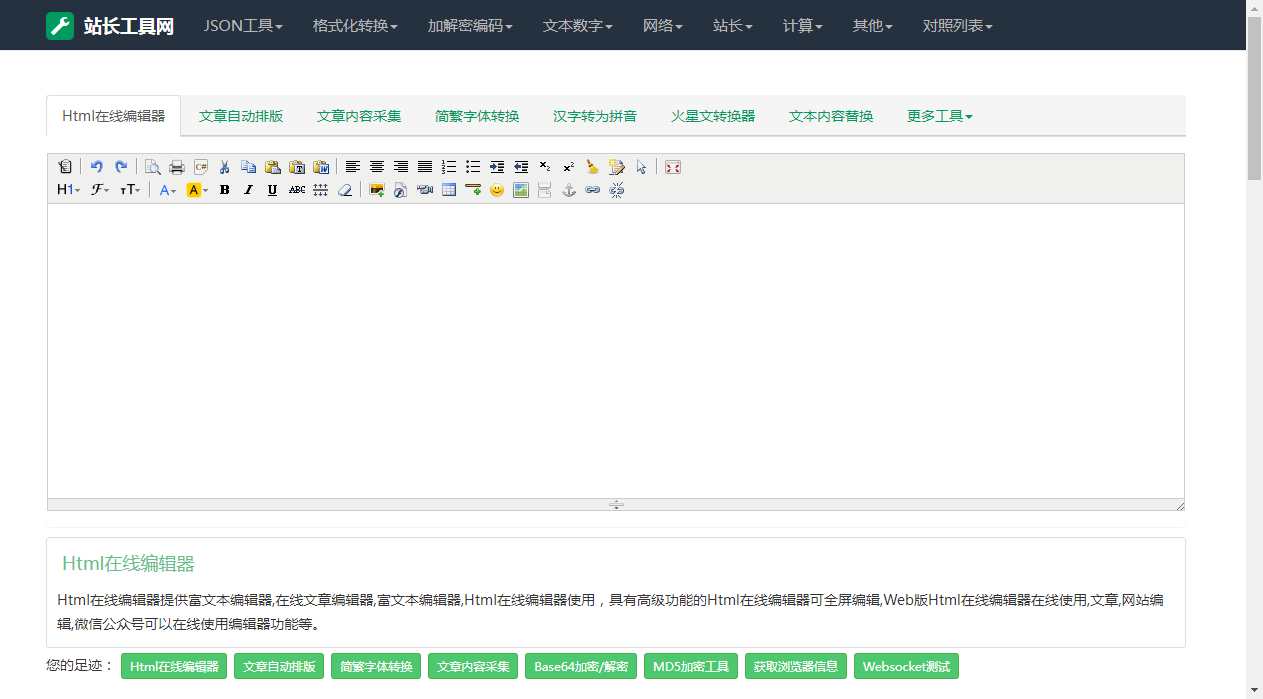Screen dimensions: 1263x699
Task: Paste content from Word
Action: (x=321, y=167)
